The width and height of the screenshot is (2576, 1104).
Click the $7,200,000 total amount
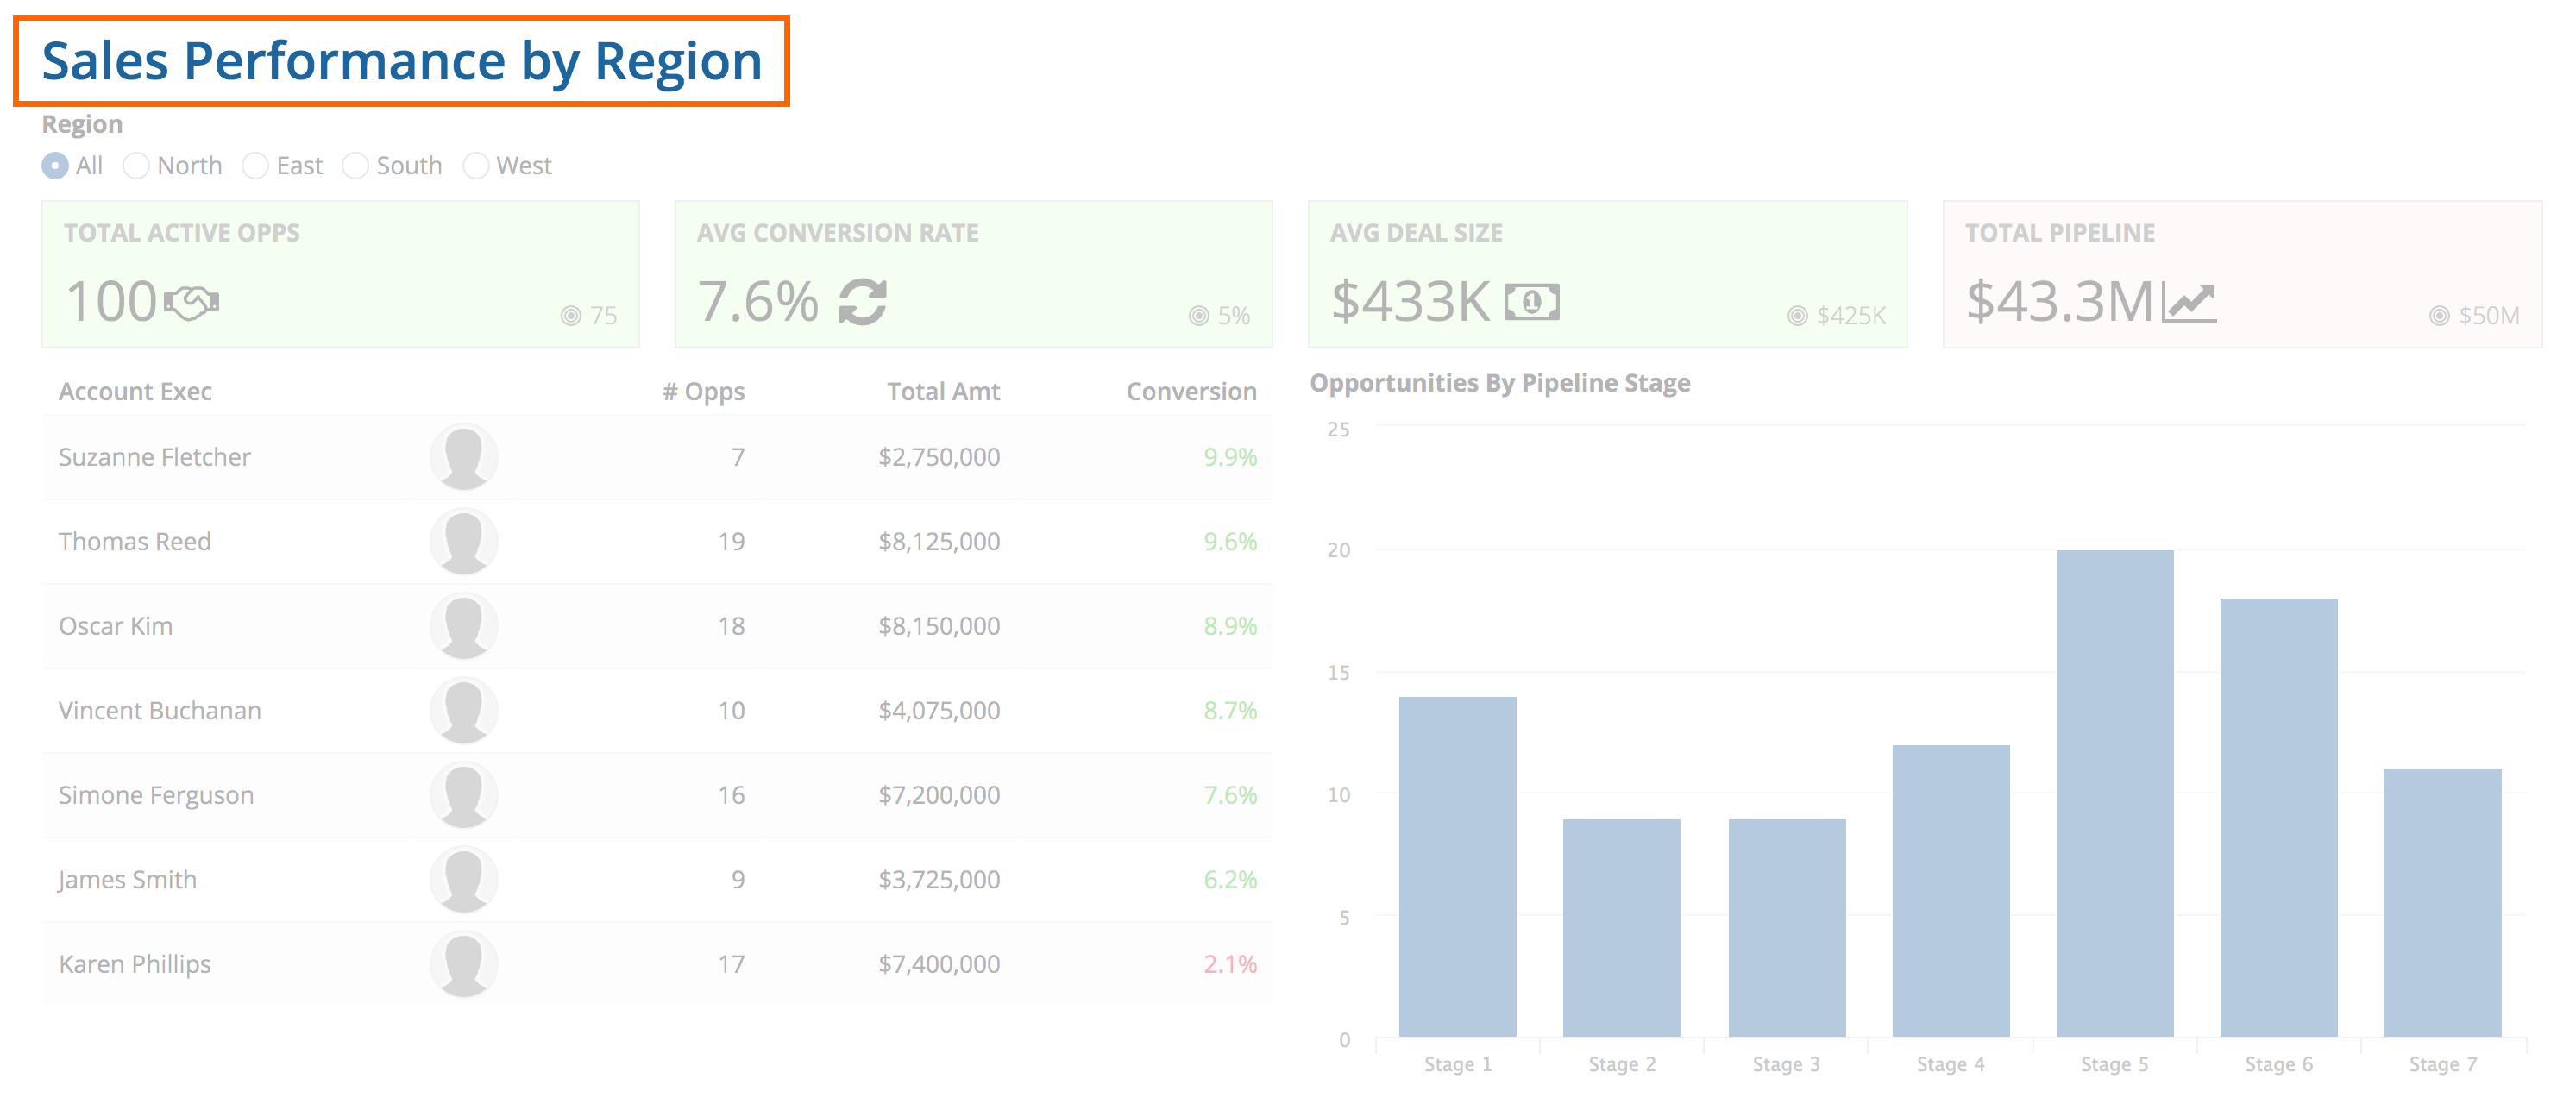coord(939,795)
